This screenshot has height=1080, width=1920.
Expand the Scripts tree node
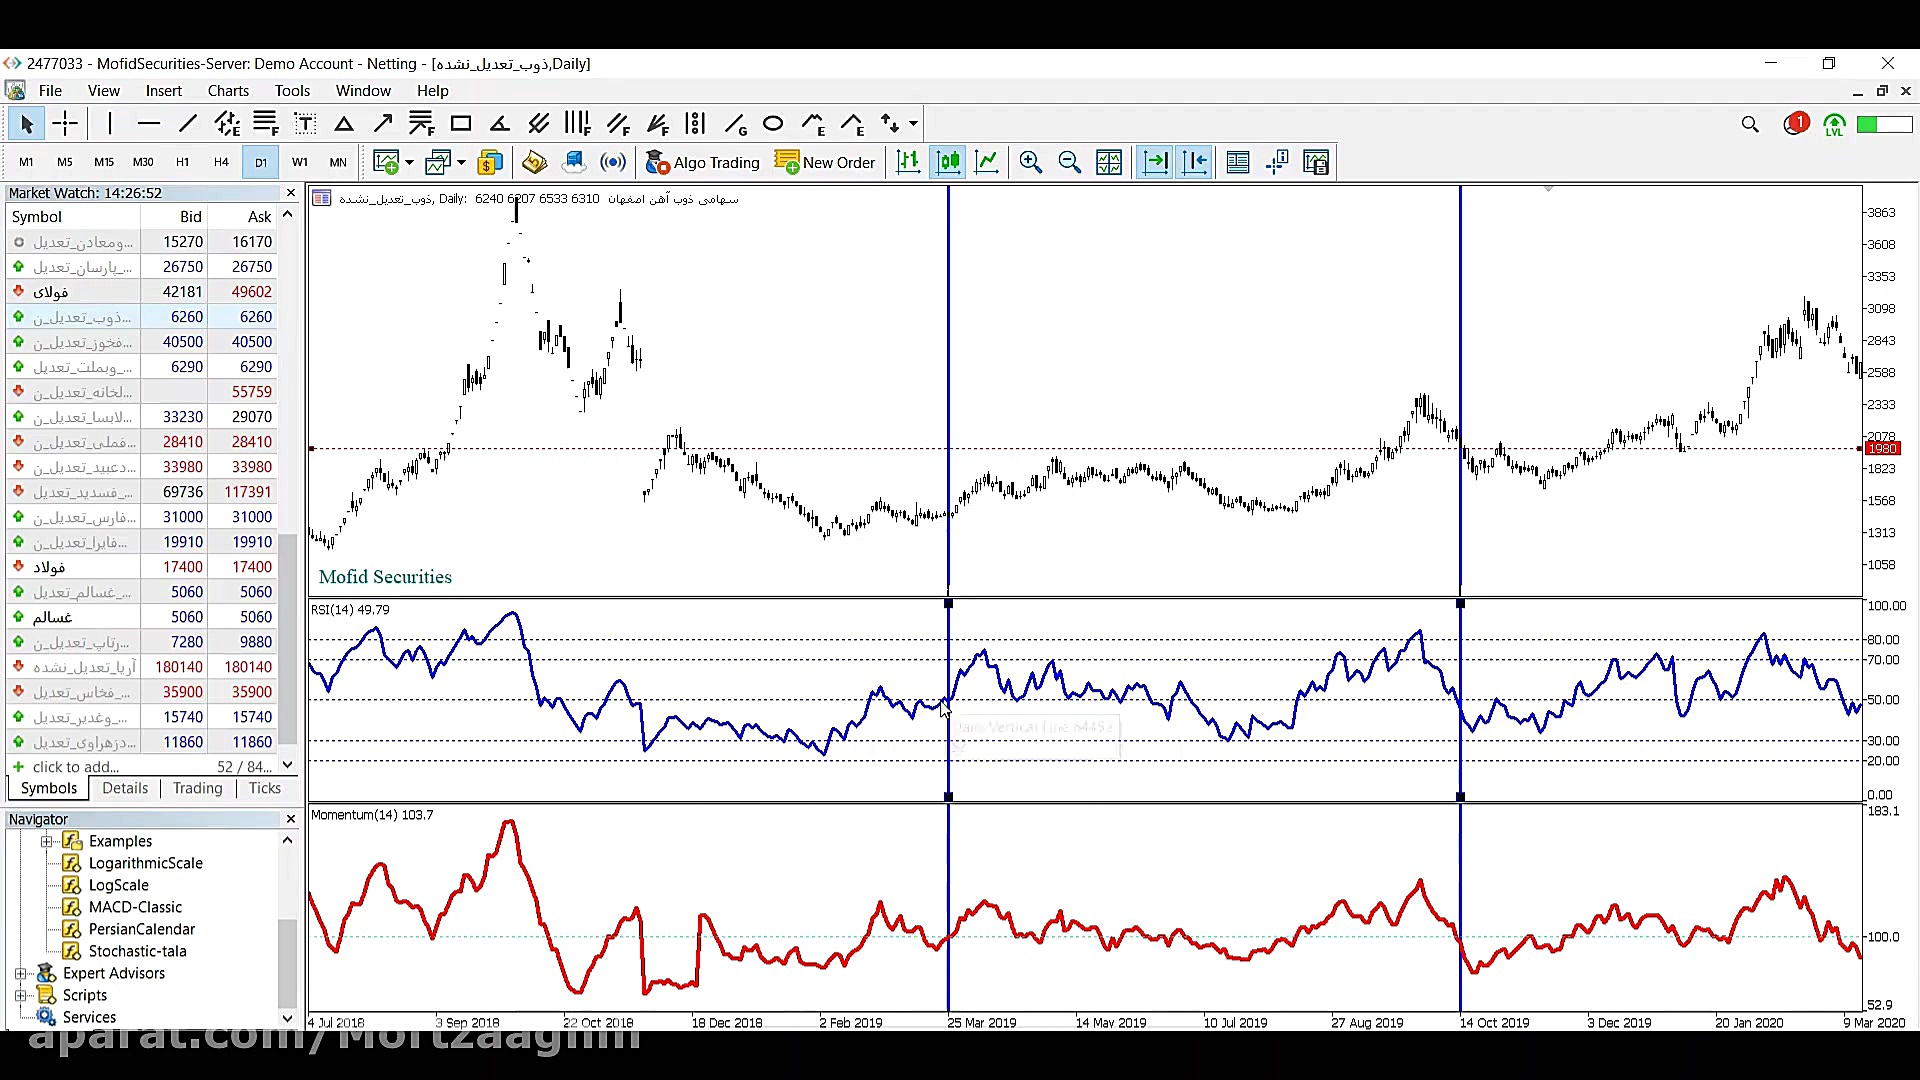(x=21, y=995)
